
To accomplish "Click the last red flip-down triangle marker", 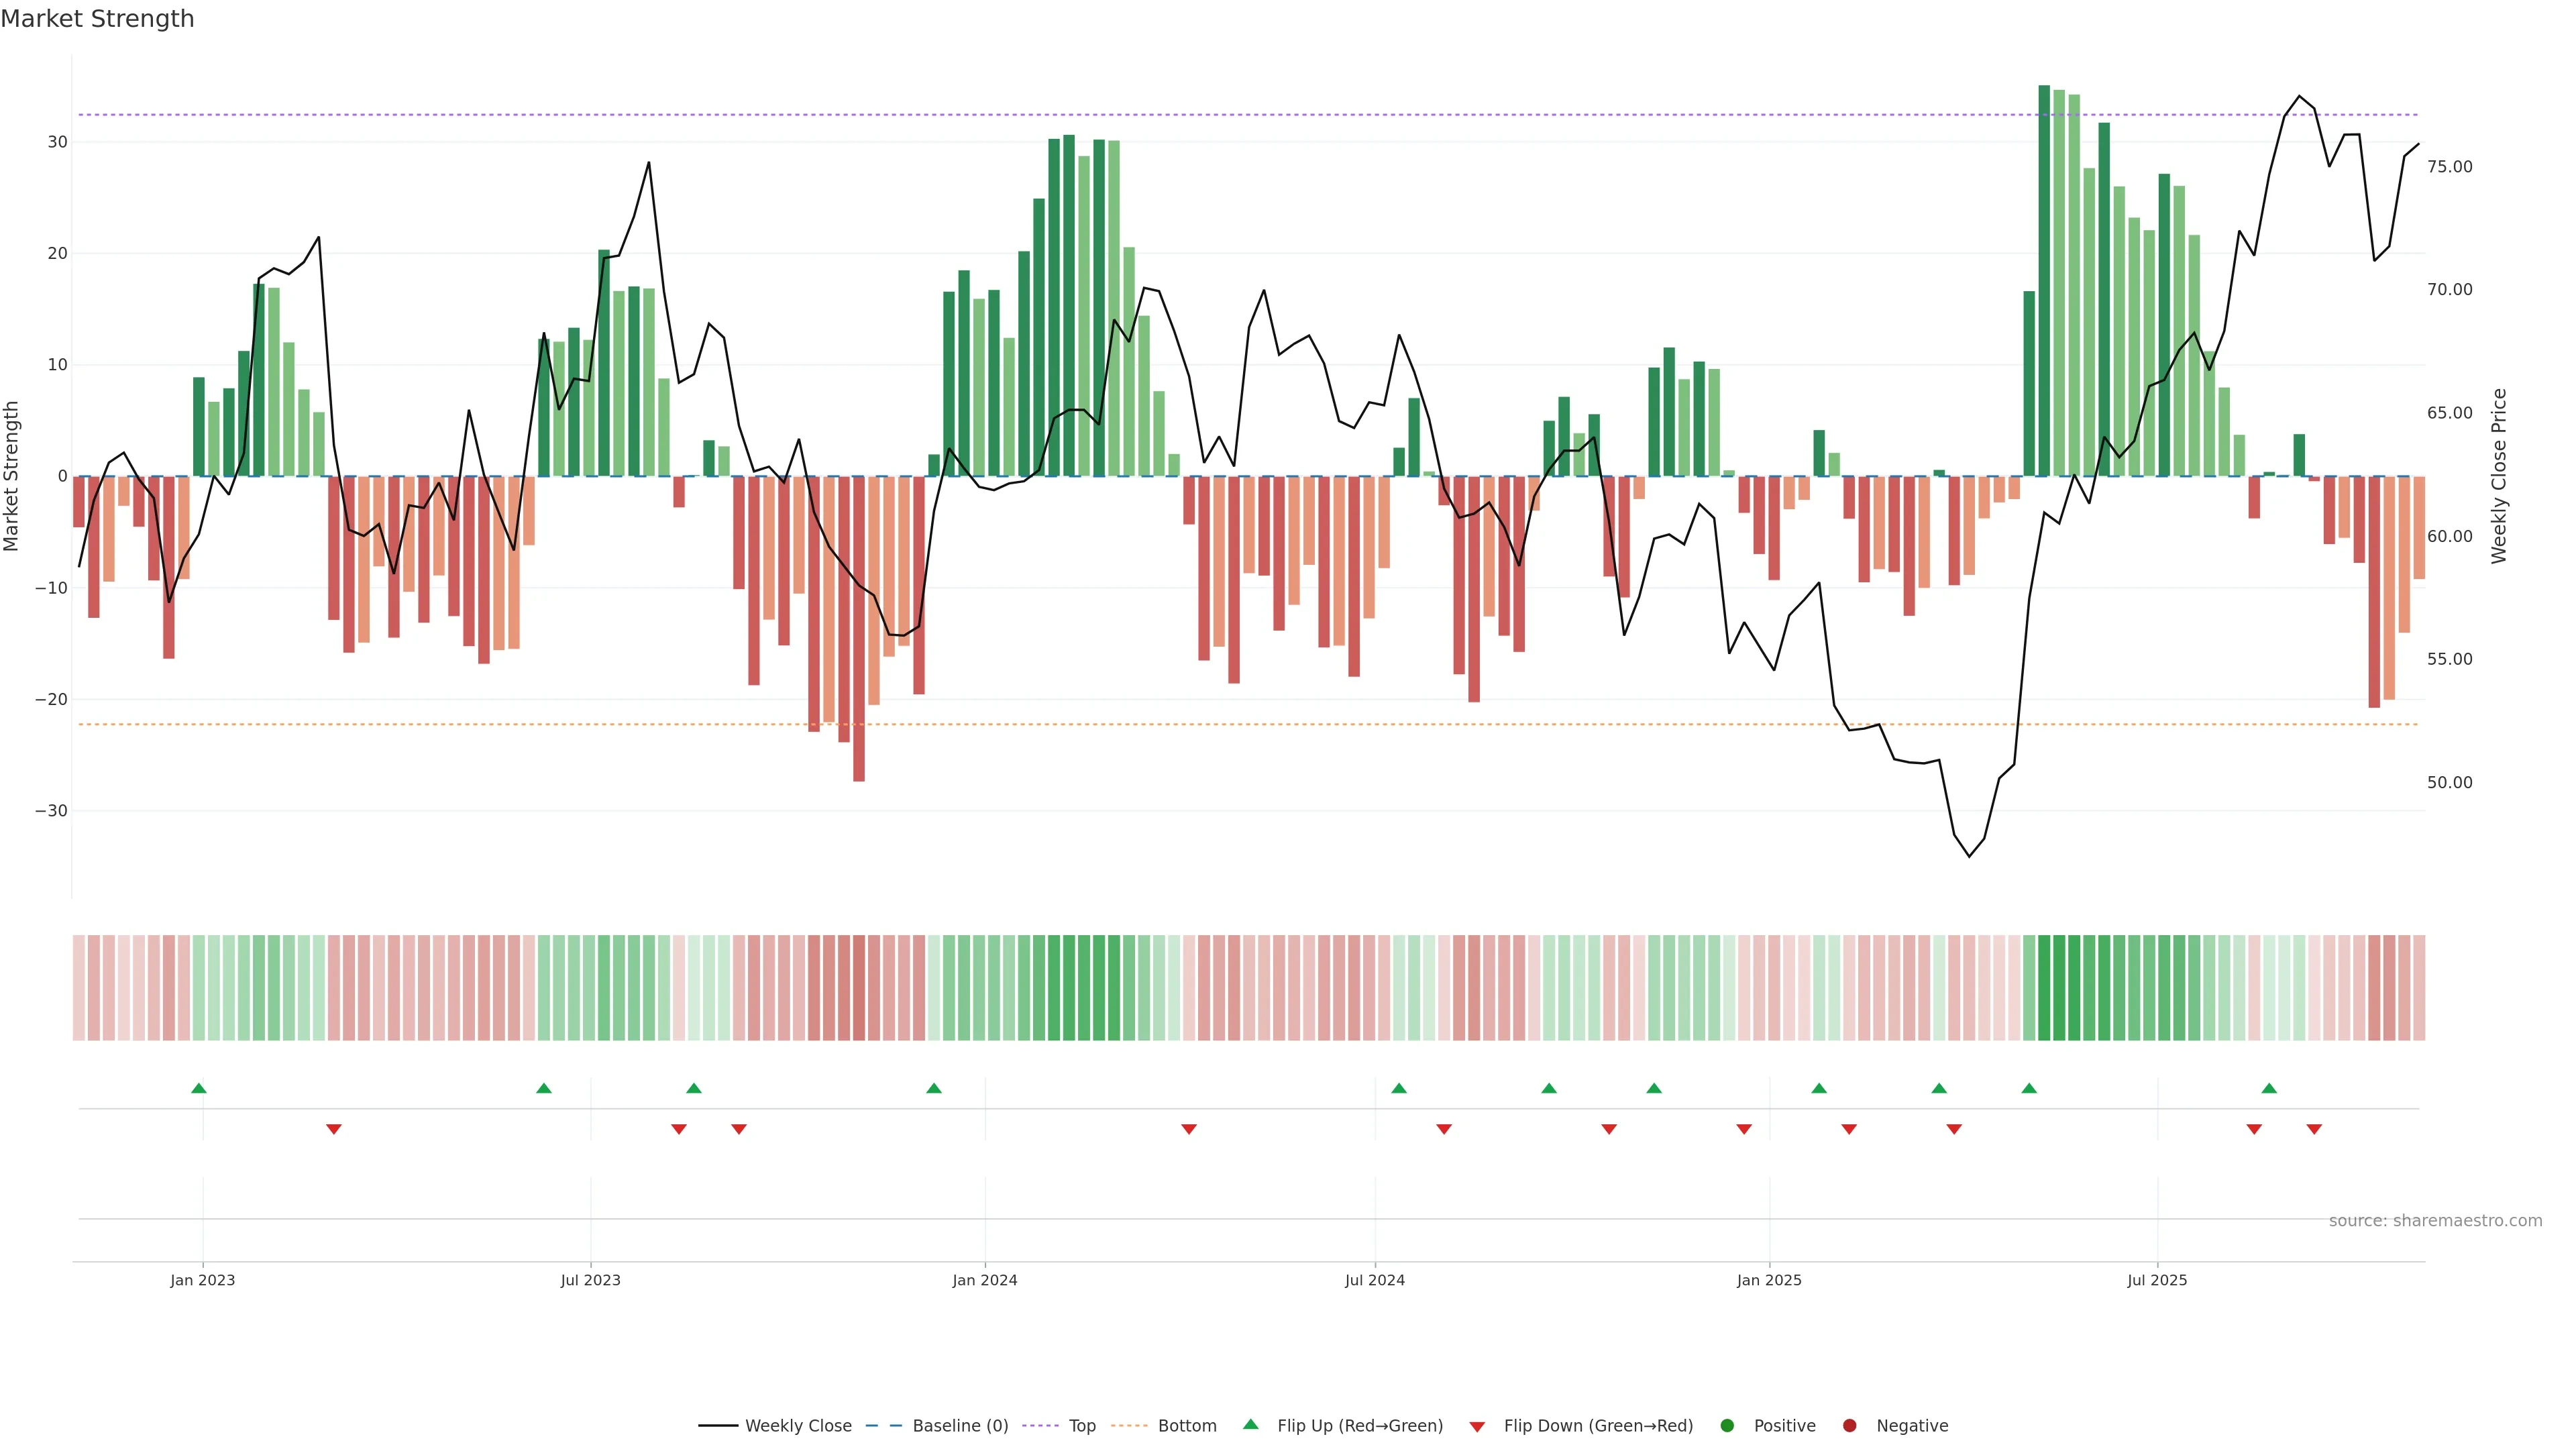I will tap(2314, 1129).
